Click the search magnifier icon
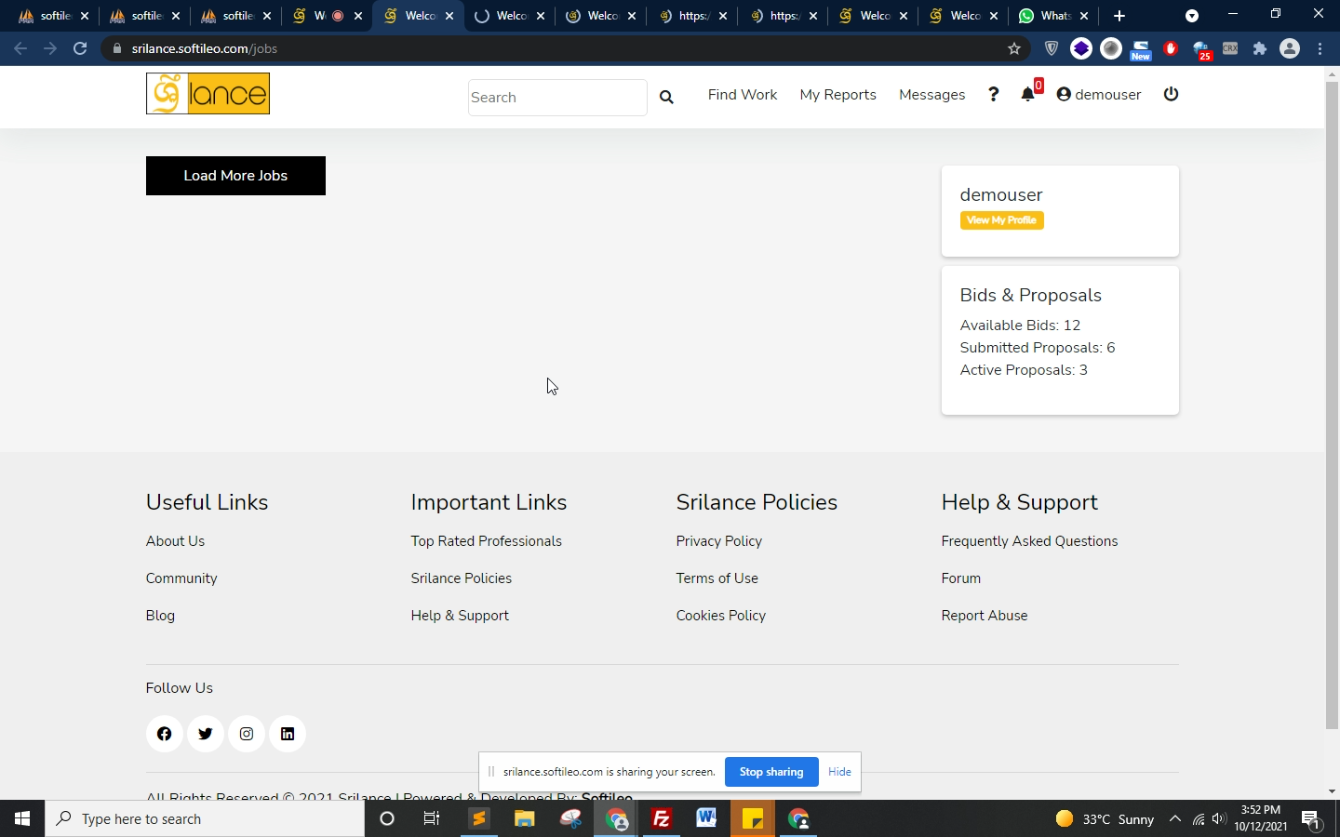This screenshot has height=837, width=1340. pyautogui.click(x=666, y=97)
